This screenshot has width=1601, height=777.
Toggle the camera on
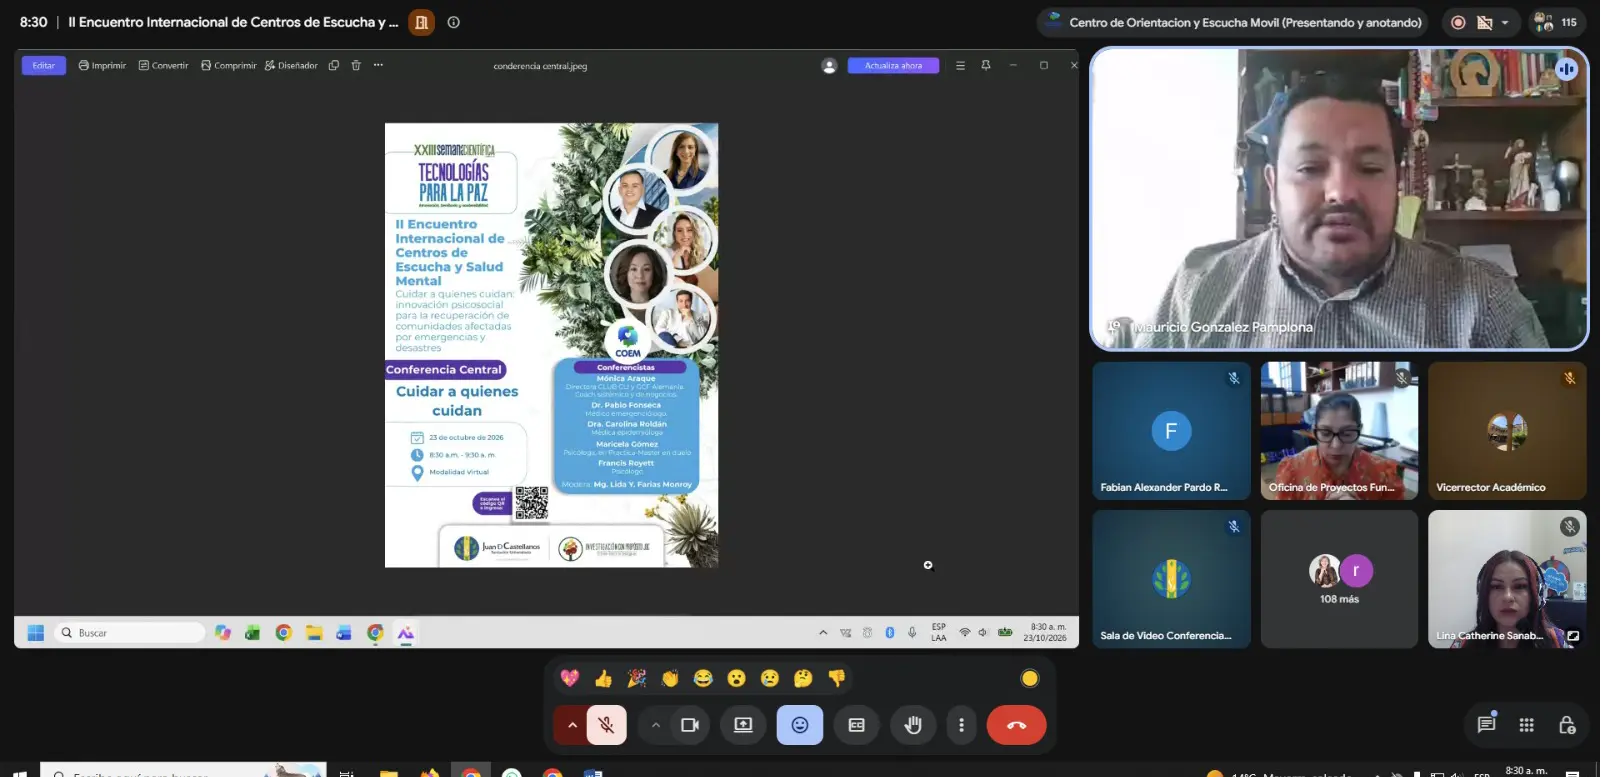pyautogui.click(x=689, y=725)
